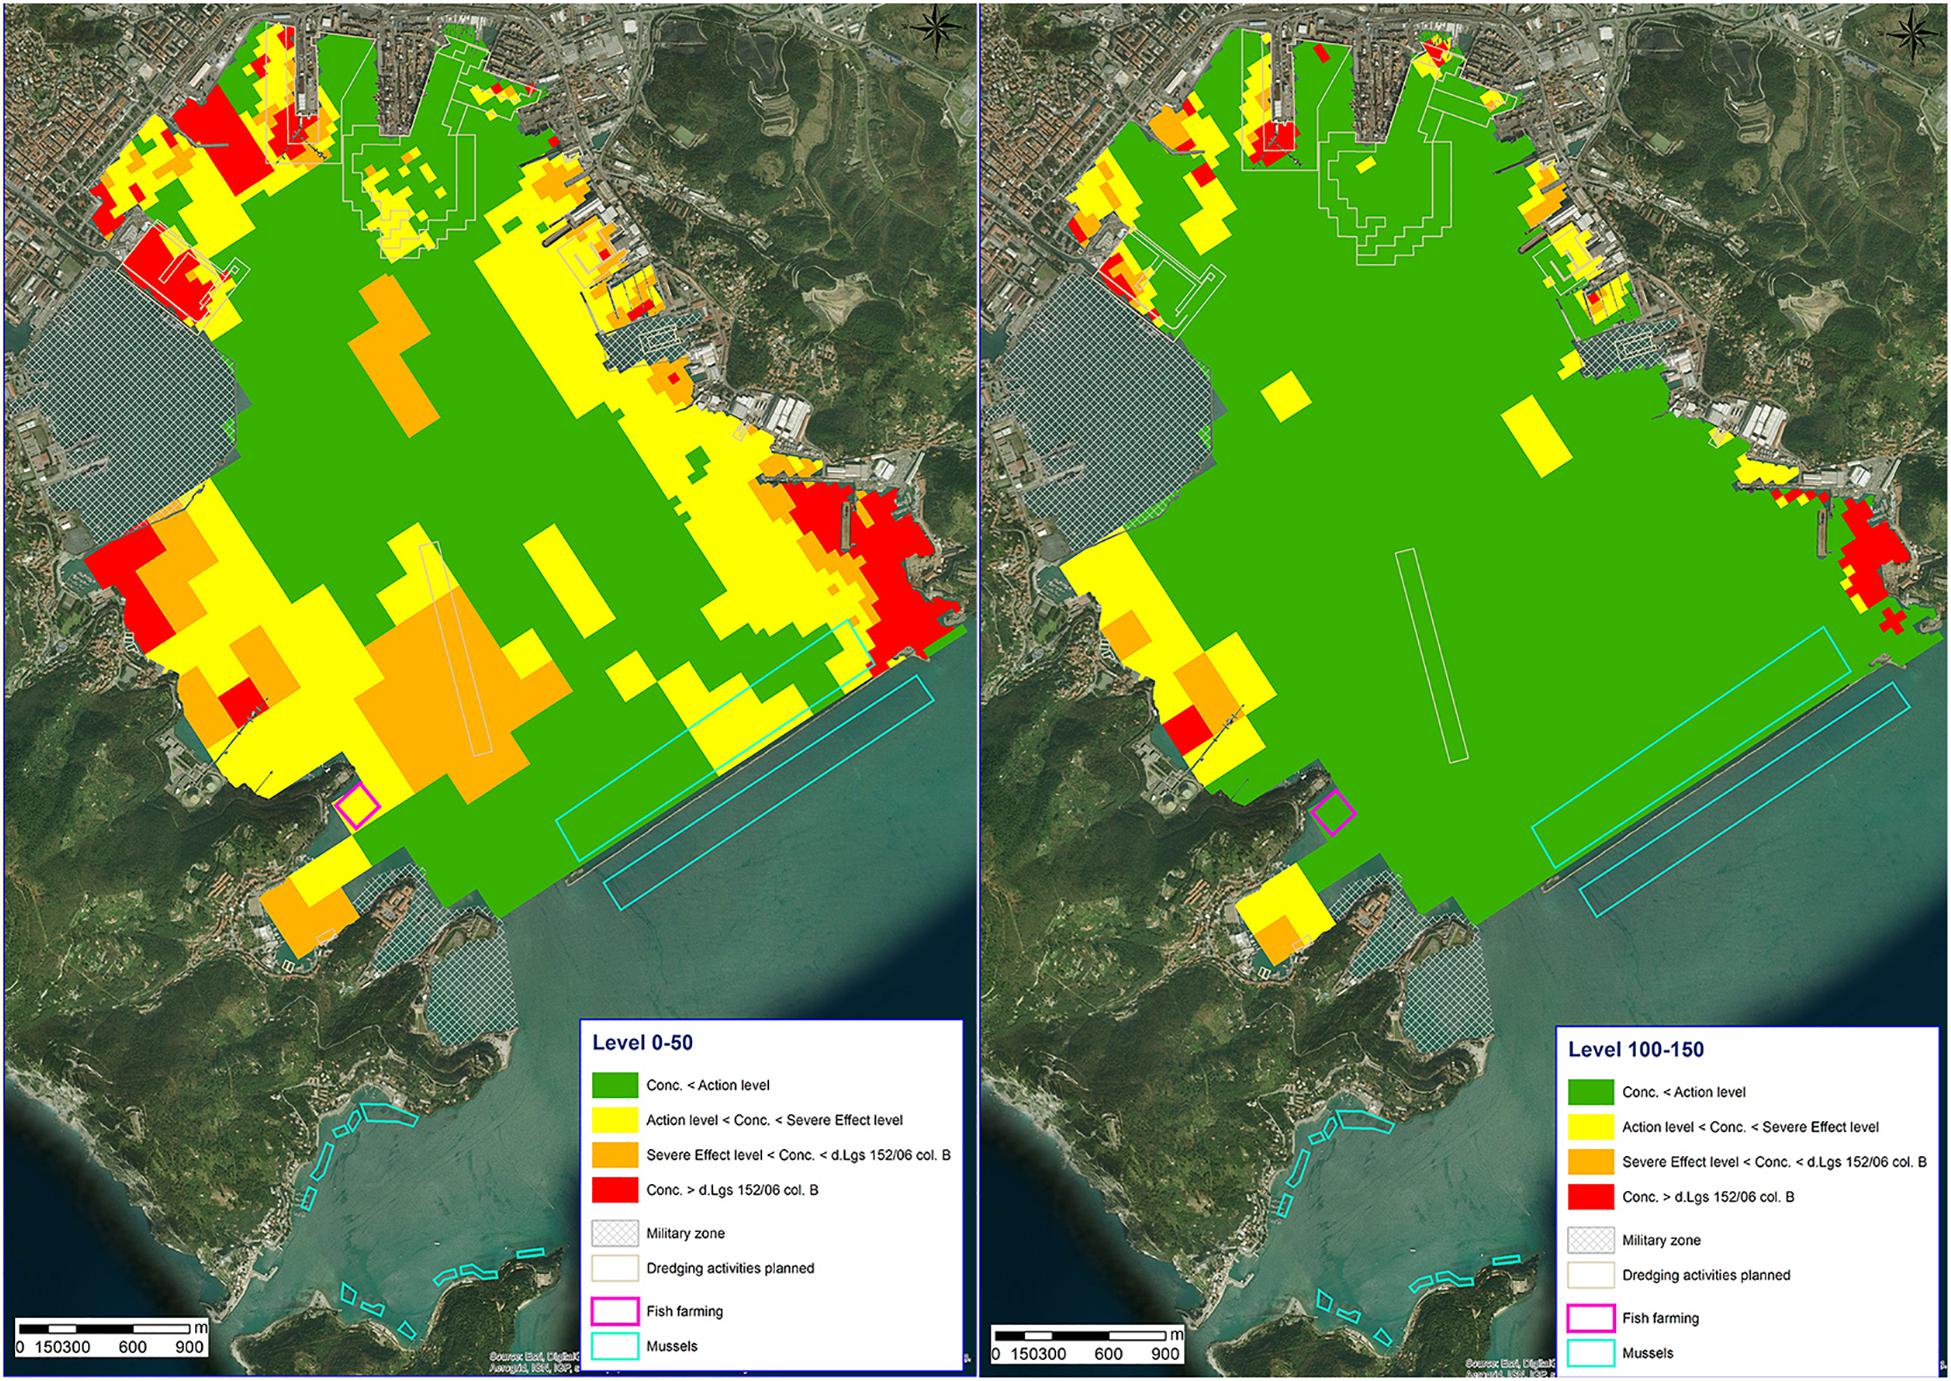Select yellow swatch in Level 0-50 legend
The image size is (1951, 1381).
pyautogui.click(x=615, y=1120)
